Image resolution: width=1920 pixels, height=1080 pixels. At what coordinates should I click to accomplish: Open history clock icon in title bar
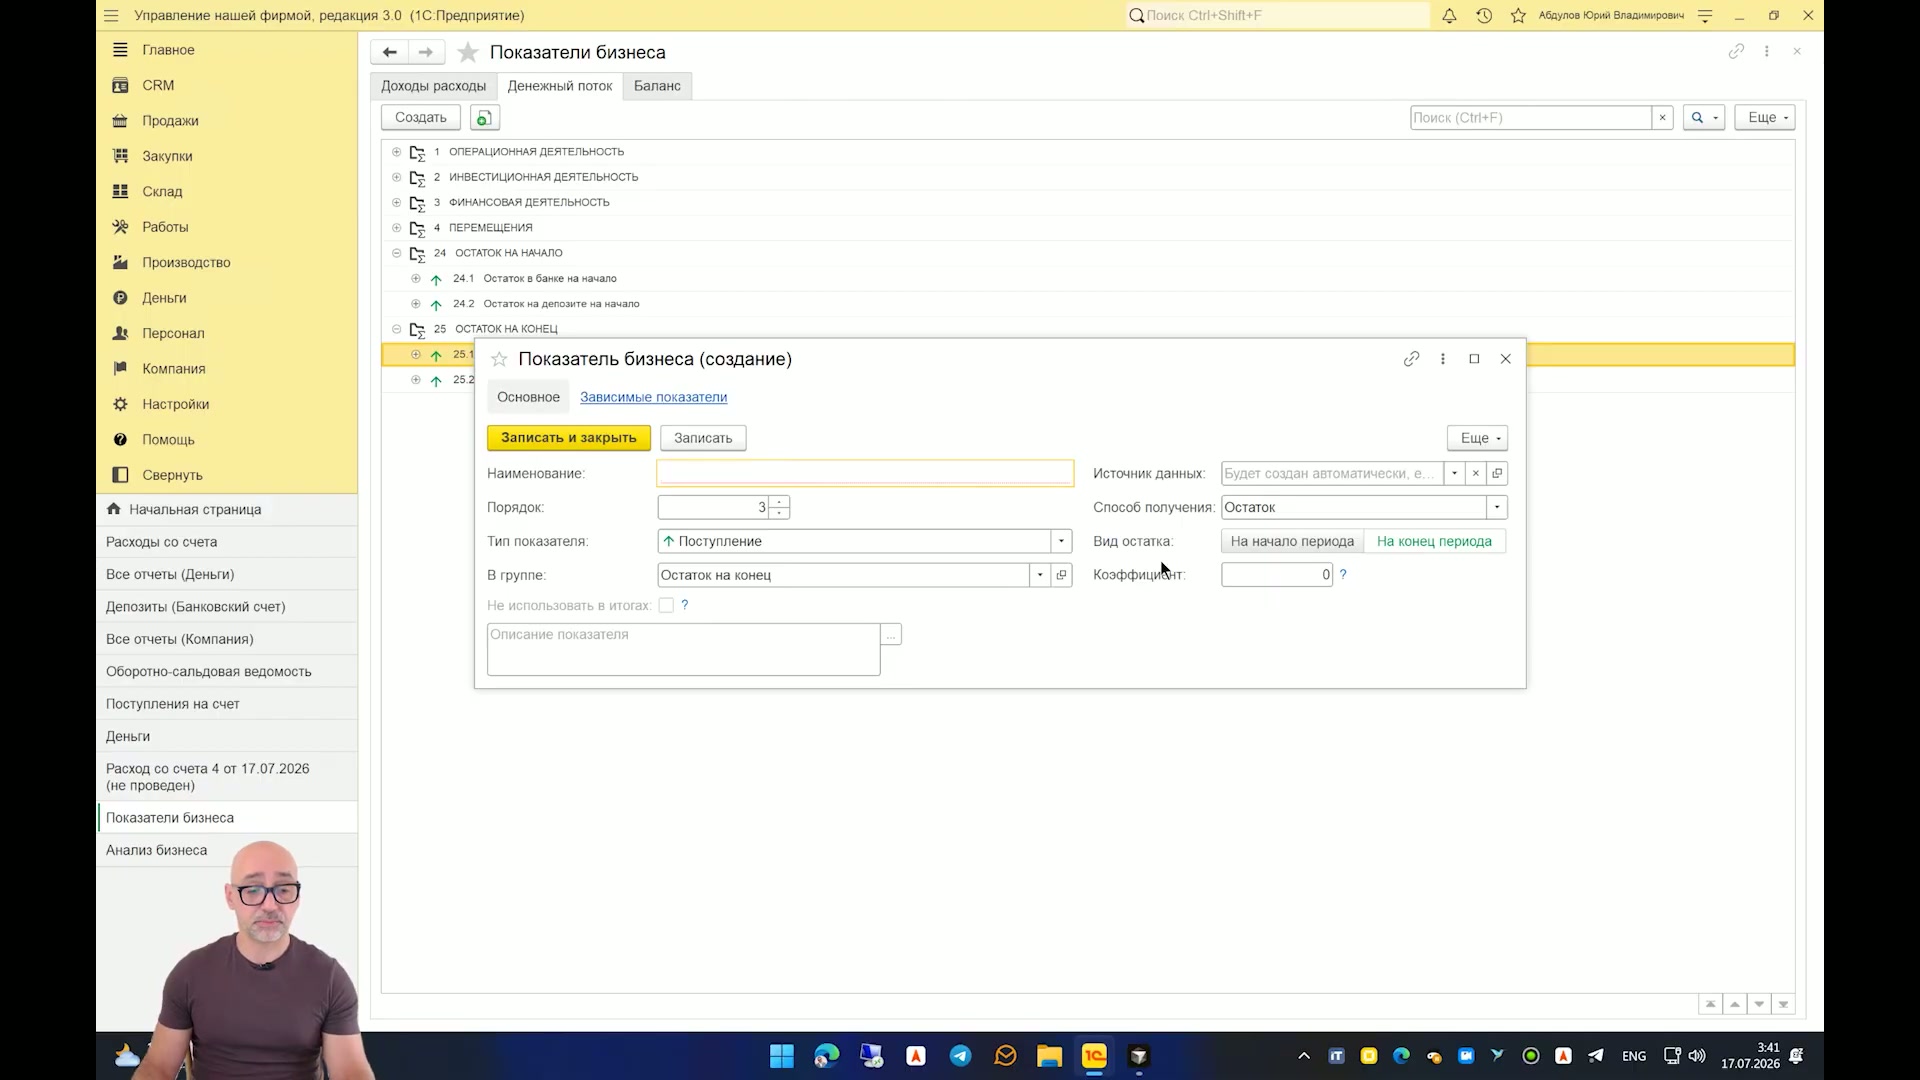point(1484,16)
